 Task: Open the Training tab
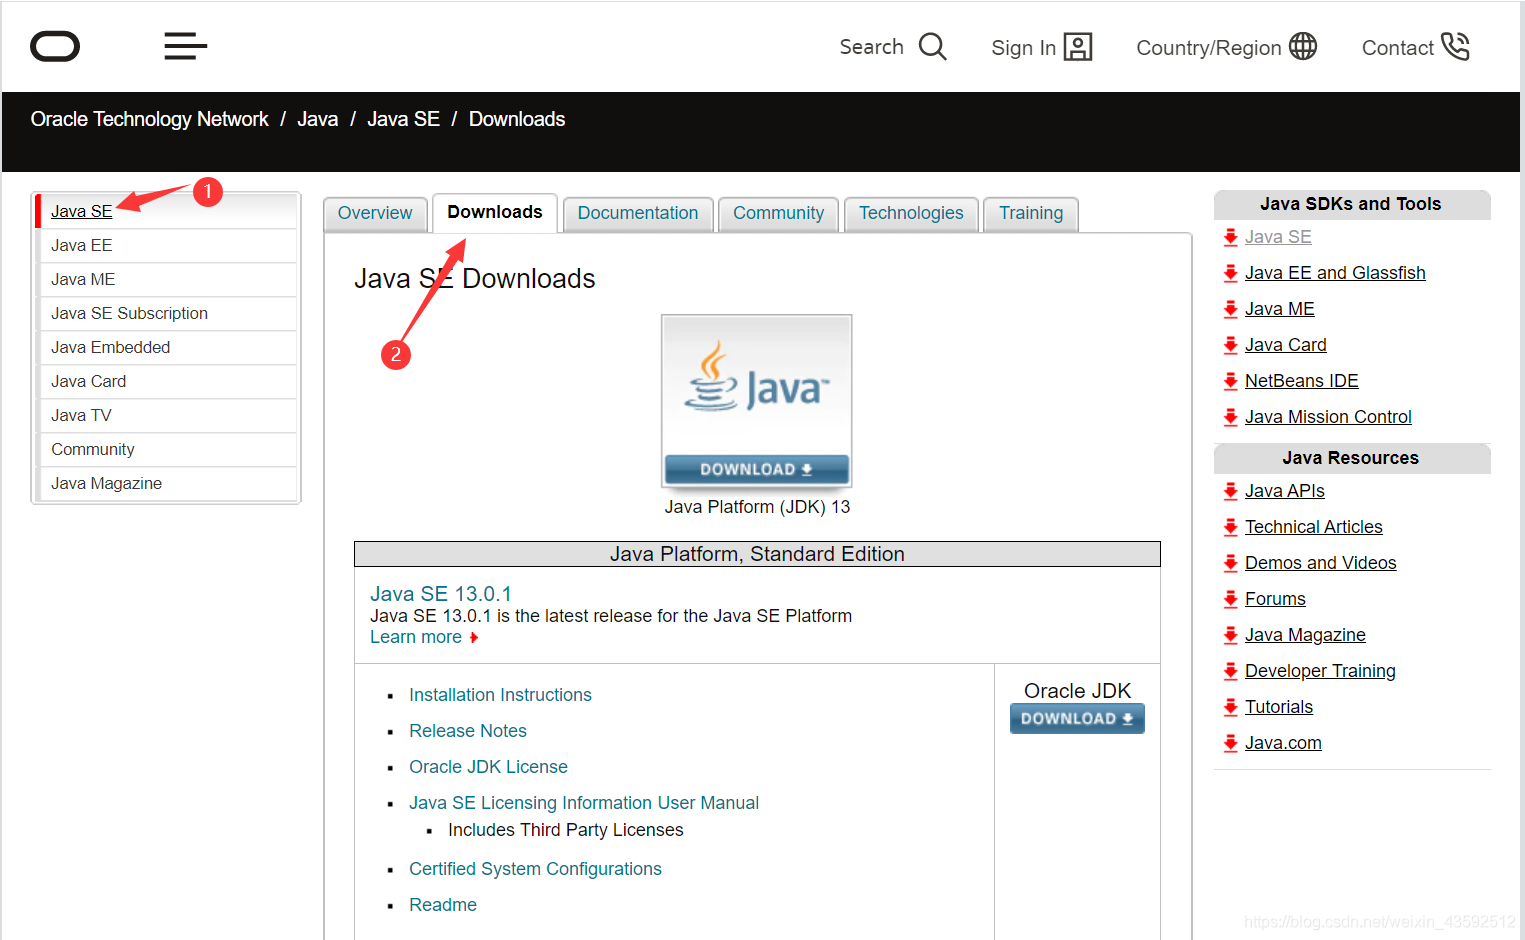[x=1031, y=213]
